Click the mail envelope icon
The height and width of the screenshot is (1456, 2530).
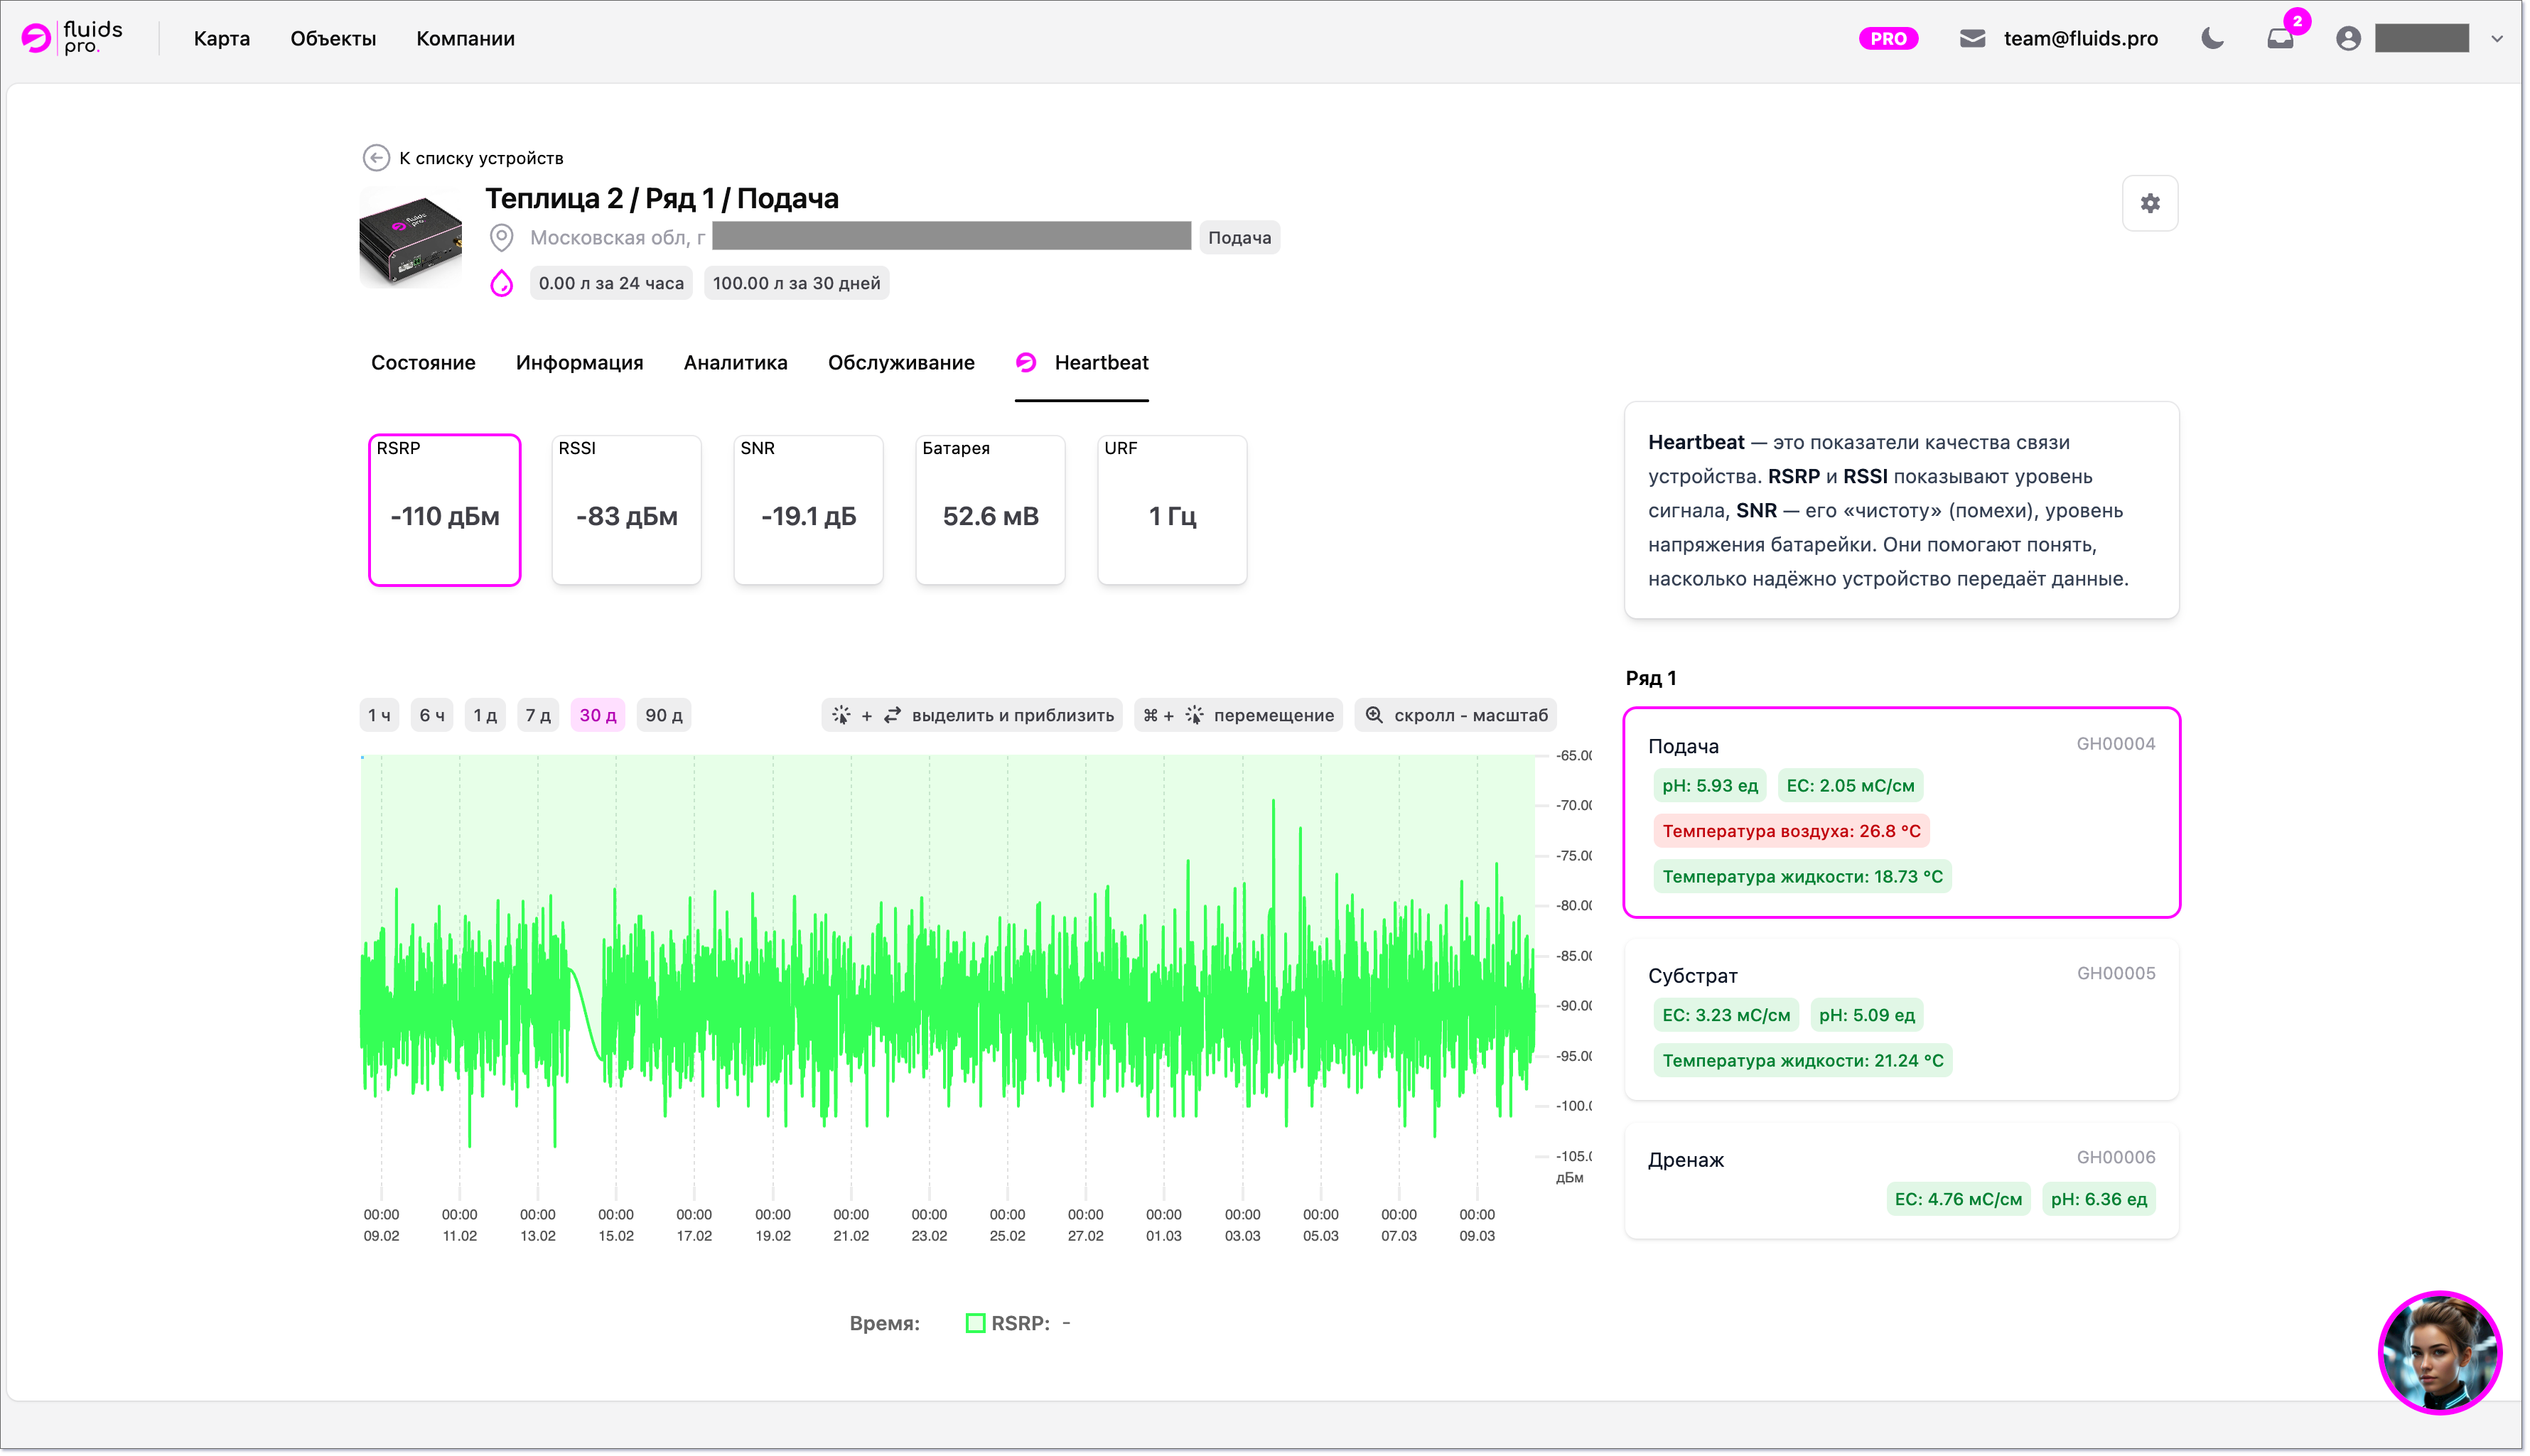(1972, 38)
